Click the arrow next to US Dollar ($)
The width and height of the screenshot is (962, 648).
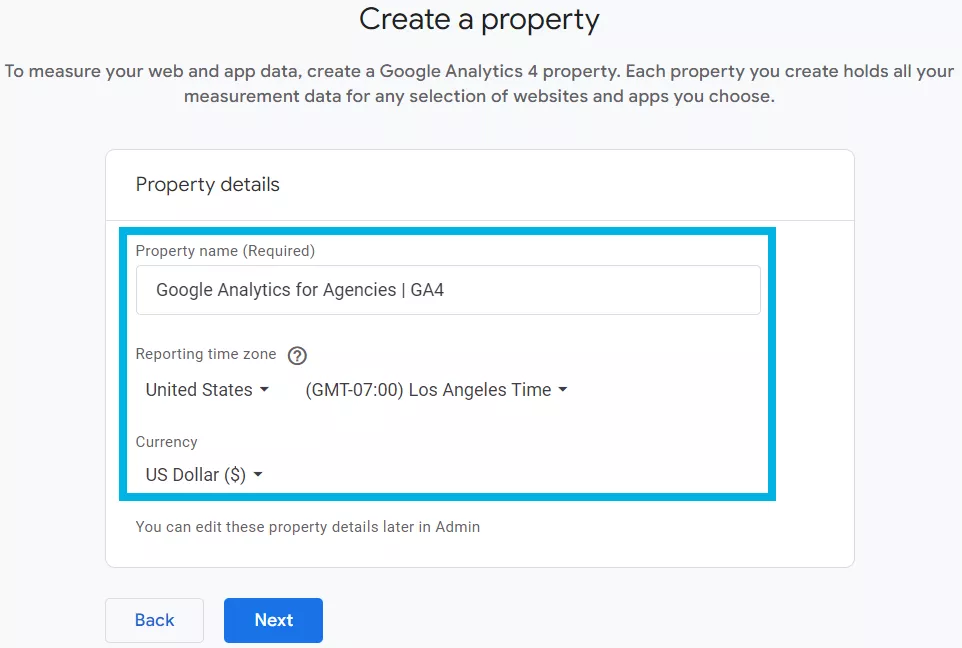[258, 475]
